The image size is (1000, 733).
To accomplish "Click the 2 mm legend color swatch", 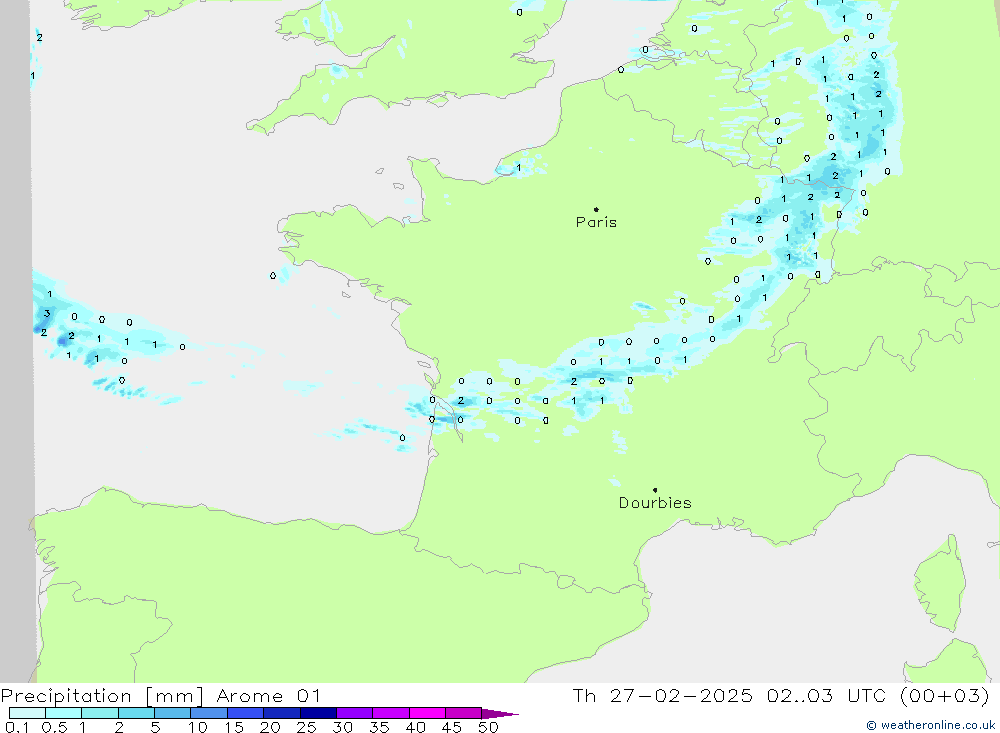I will coord(136,713).
